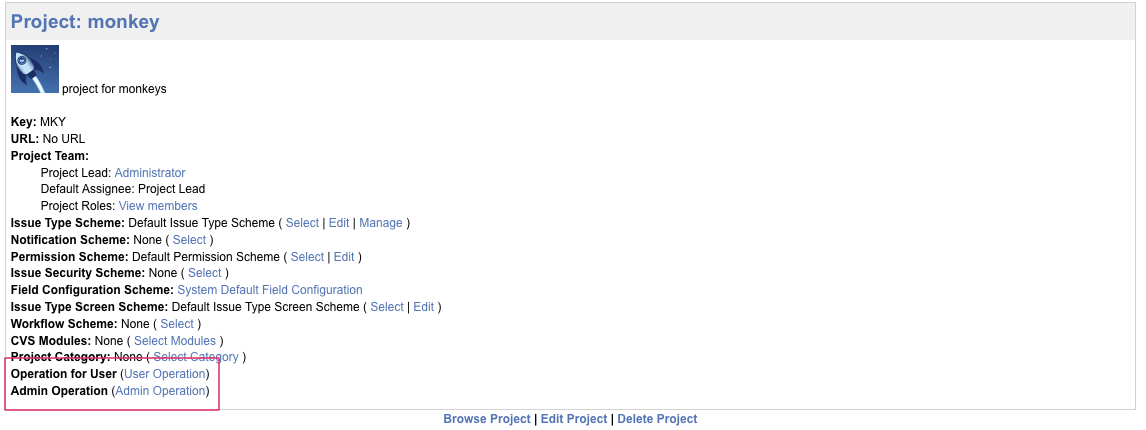Go to Browse Project
Image resolution: width=1146 pixels, height=430 pixels.
click(x=487, y=419)
